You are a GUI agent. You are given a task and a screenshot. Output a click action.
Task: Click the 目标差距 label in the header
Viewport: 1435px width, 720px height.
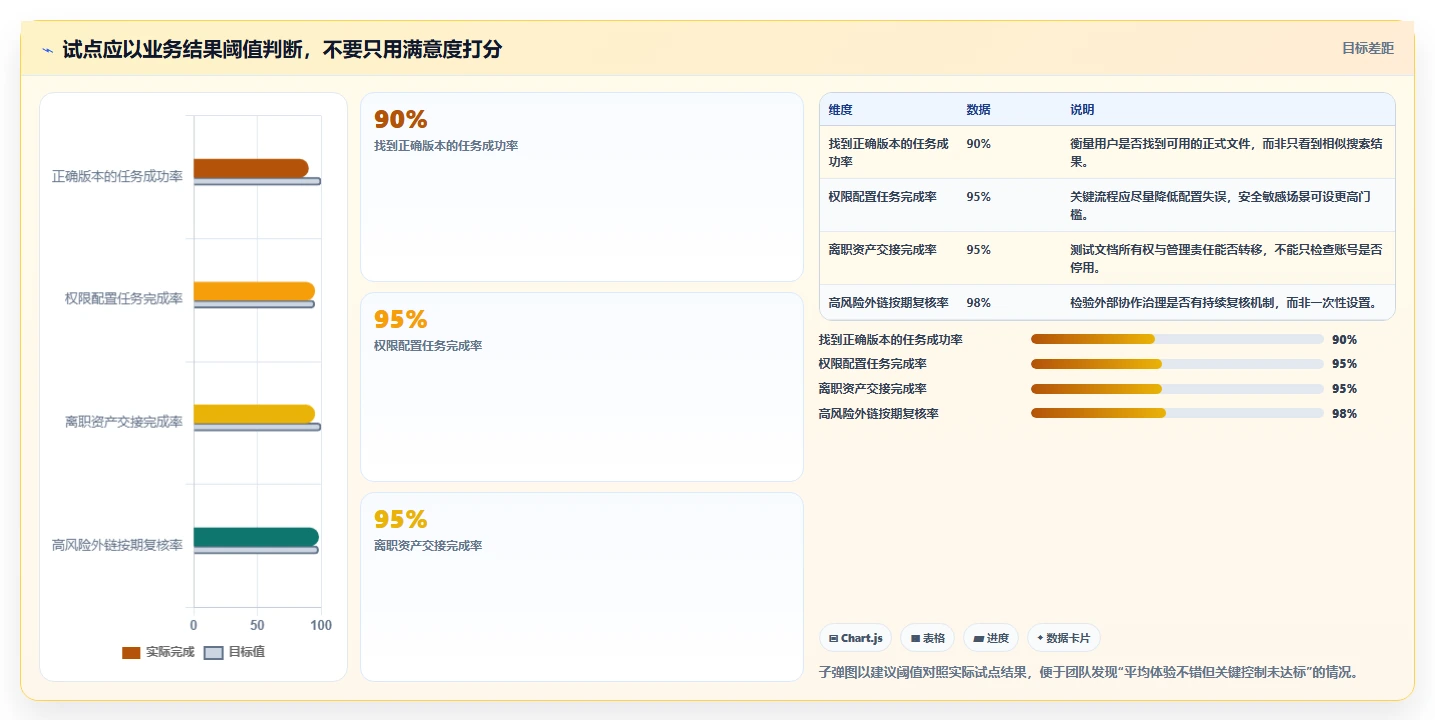click(x=1367, y=48)
